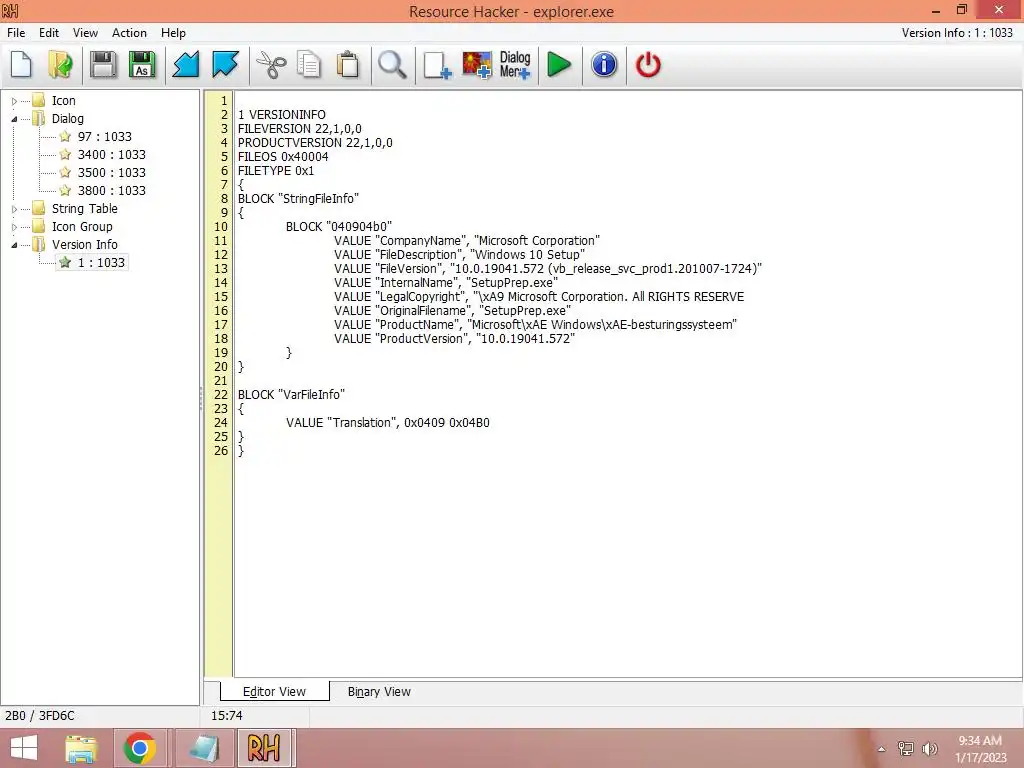Switch to the Binary View tab
Screen dimensions: 1024x768
pyautogui.click(x=379, y=691)
